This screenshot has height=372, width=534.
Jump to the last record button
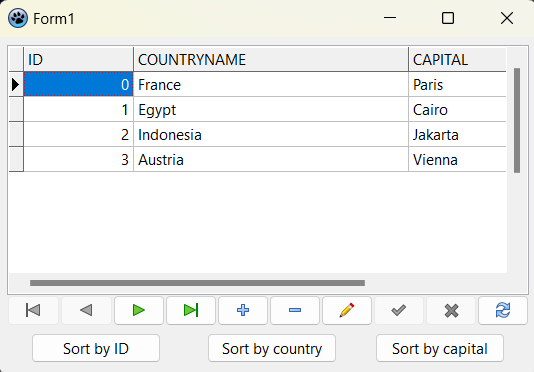(x=191, y=310)
